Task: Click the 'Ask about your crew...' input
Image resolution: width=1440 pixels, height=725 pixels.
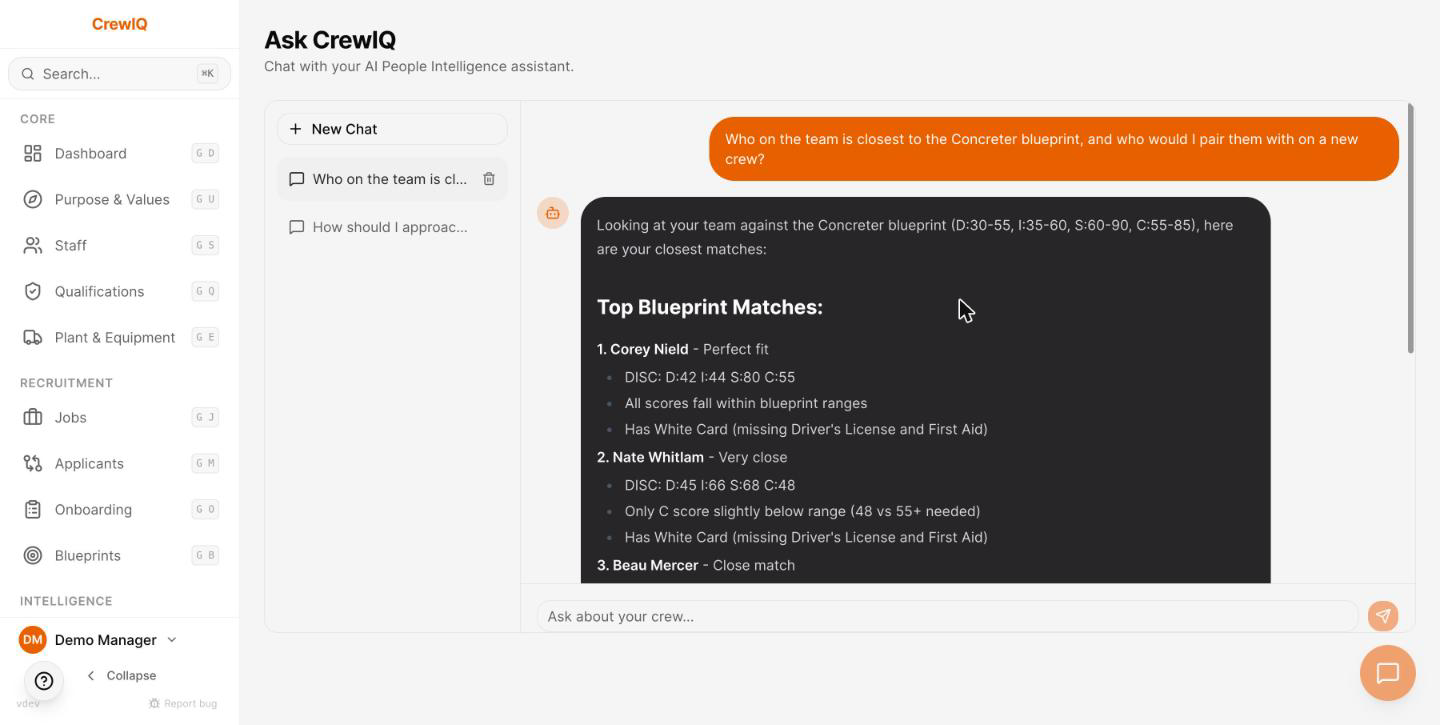Action: [x=947, y=616]
